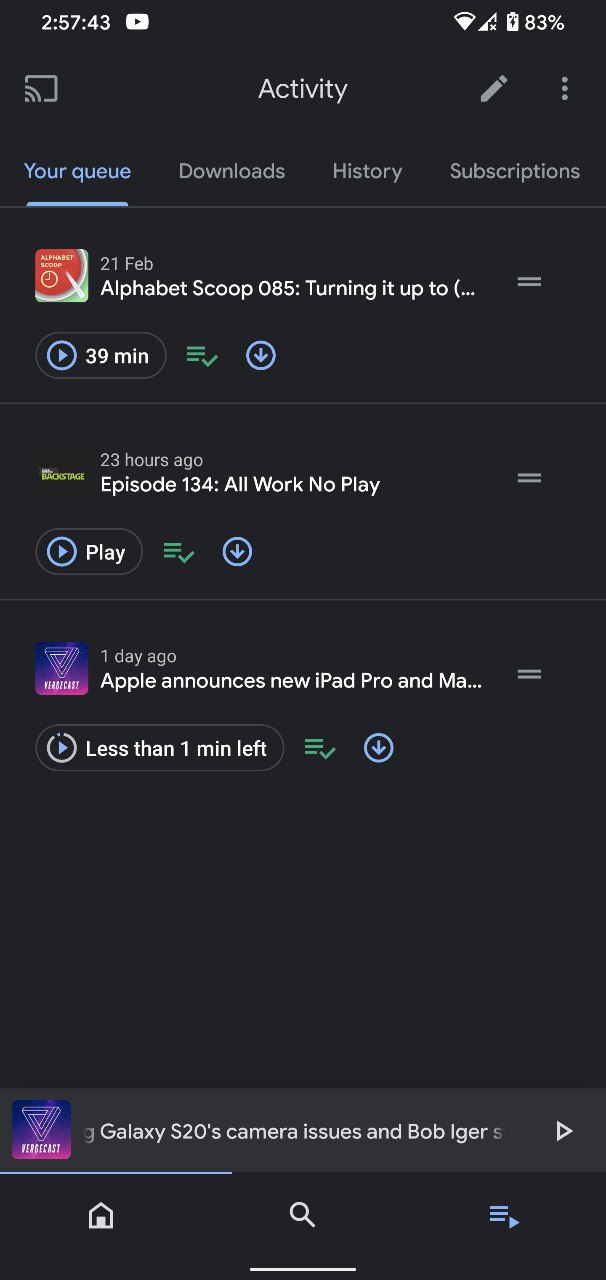Viewport: 606px width, 1280px height.
Task: Play Episode 134: All Work No Play
Action: (x=88, y=551)
